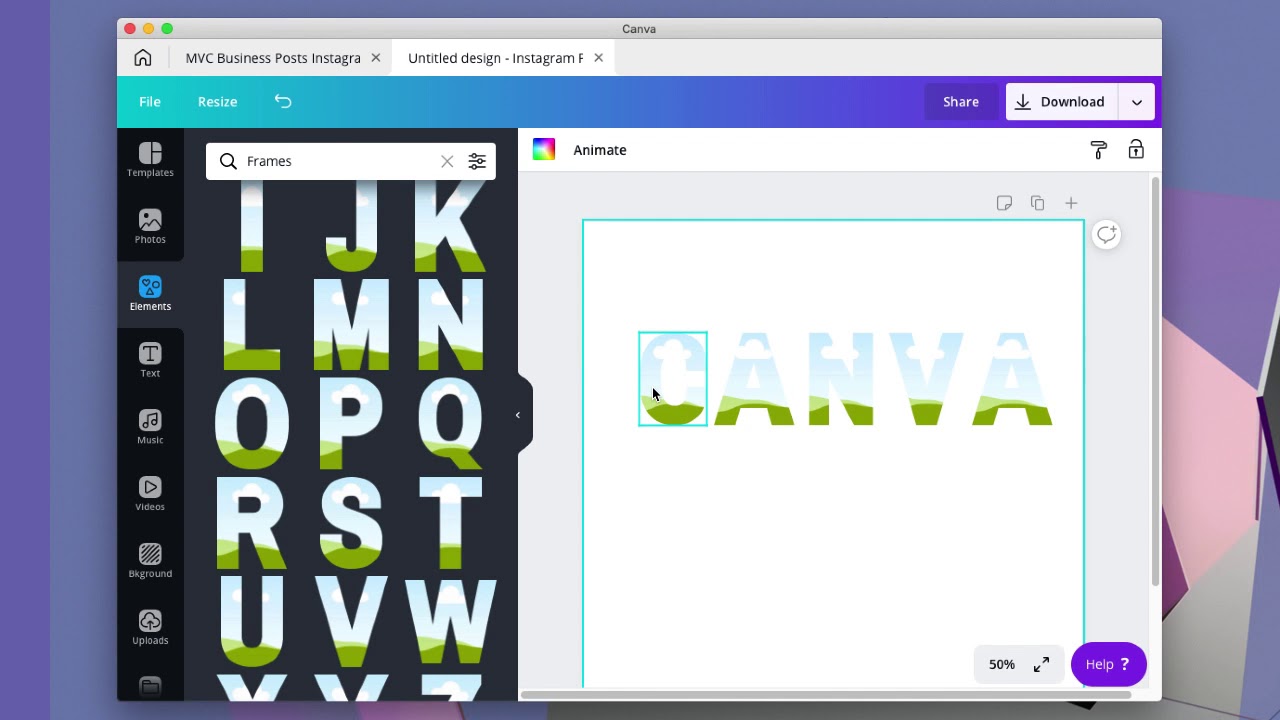Image resolution: width=1280 pixels, height=720 pixels.
Task: Click the duplicate page icon
Action: point(1037,202)
